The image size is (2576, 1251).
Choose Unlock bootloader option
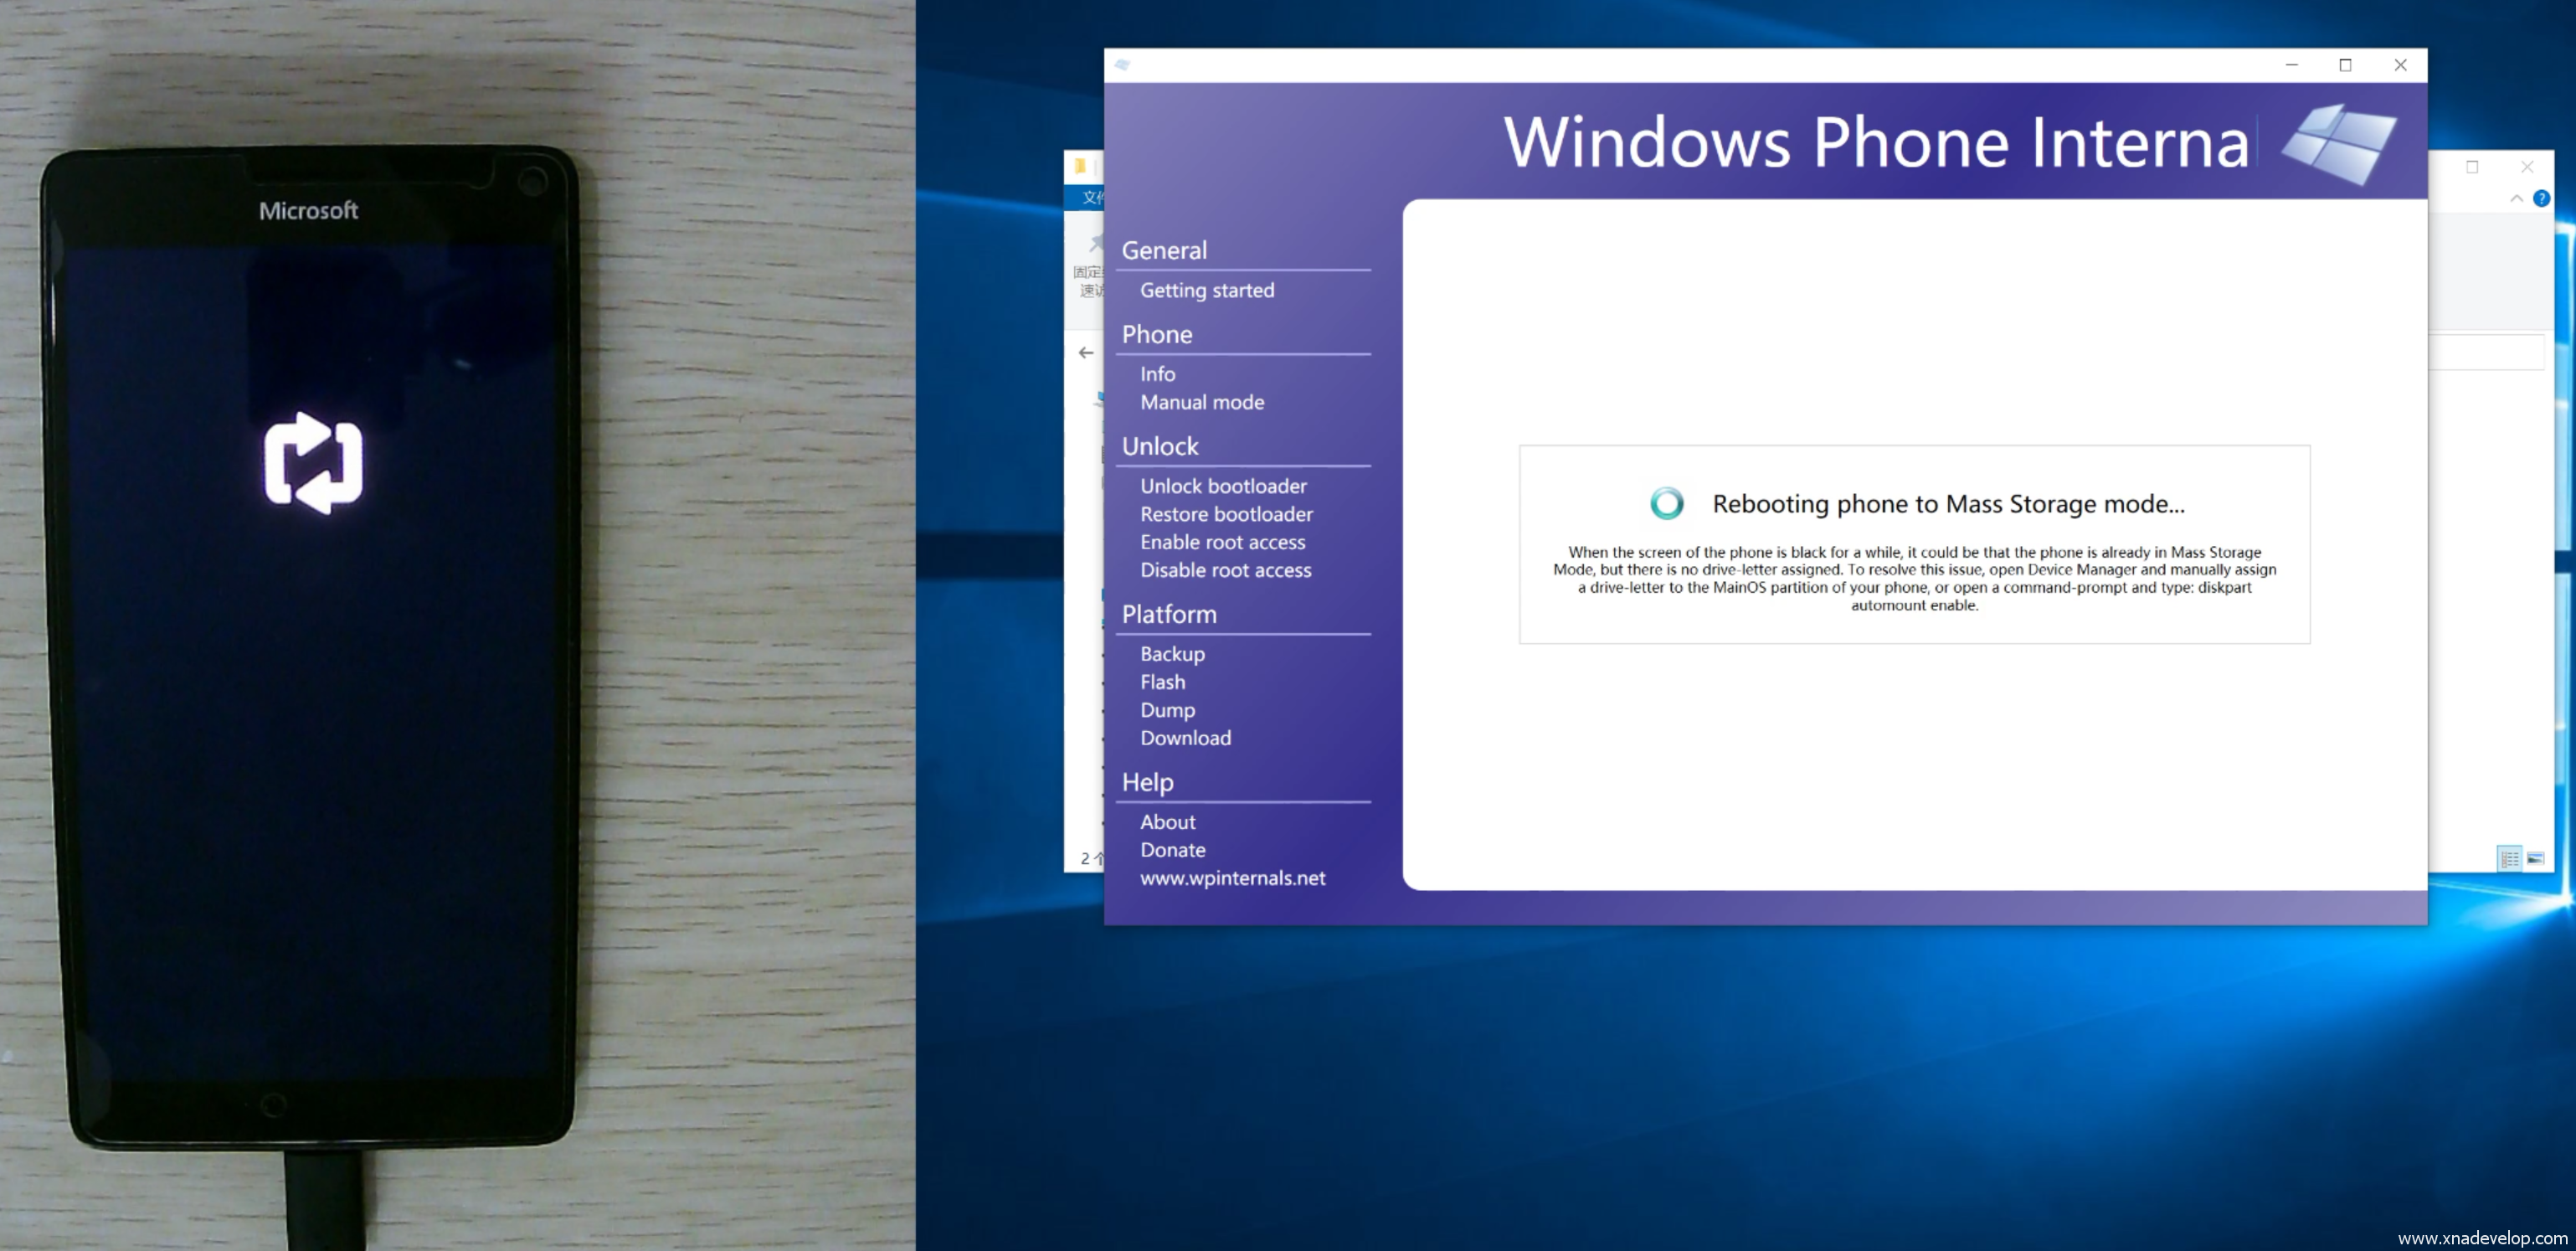1222,486
